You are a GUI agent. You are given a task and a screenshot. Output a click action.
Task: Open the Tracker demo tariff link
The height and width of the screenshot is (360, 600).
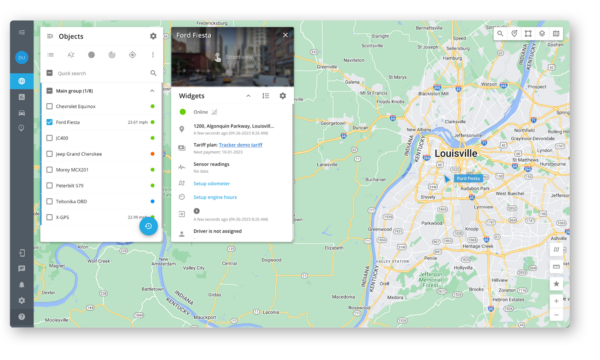(241, 145)
